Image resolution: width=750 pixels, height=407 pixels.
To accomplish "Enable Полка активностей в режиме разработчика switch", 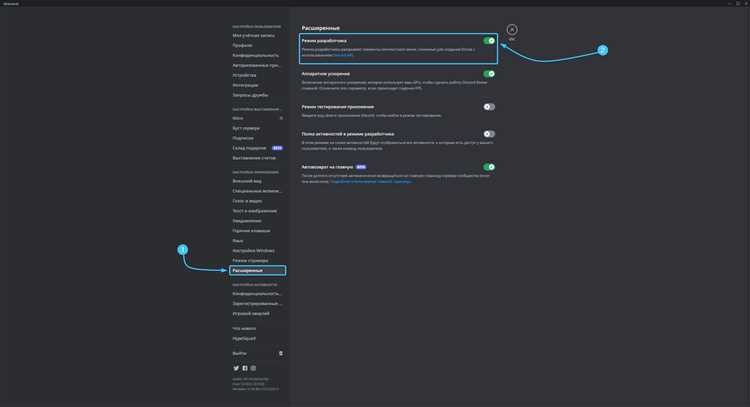I will (x=489, y=134).
